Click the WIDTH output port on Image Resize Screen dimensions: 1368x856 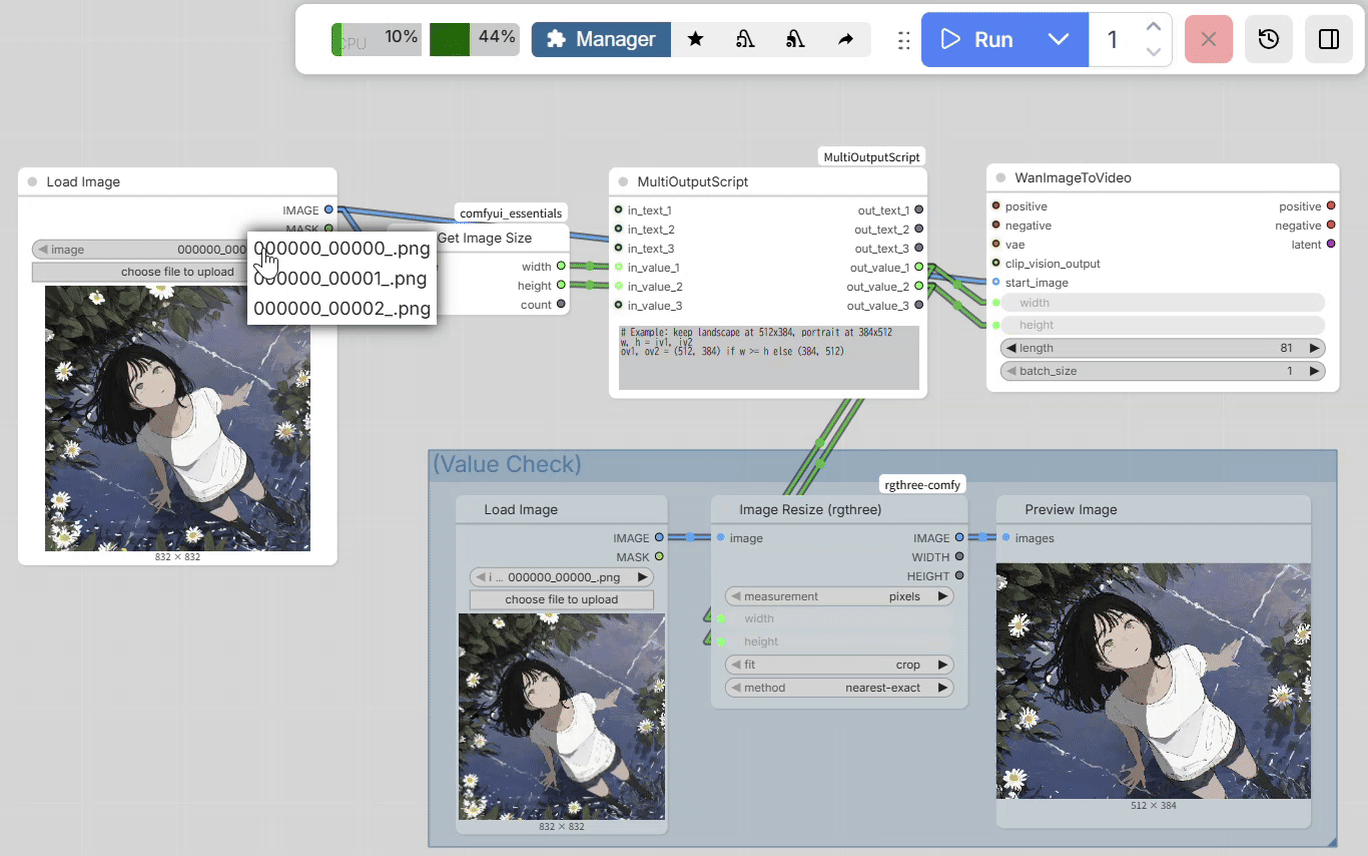point(960,557)
